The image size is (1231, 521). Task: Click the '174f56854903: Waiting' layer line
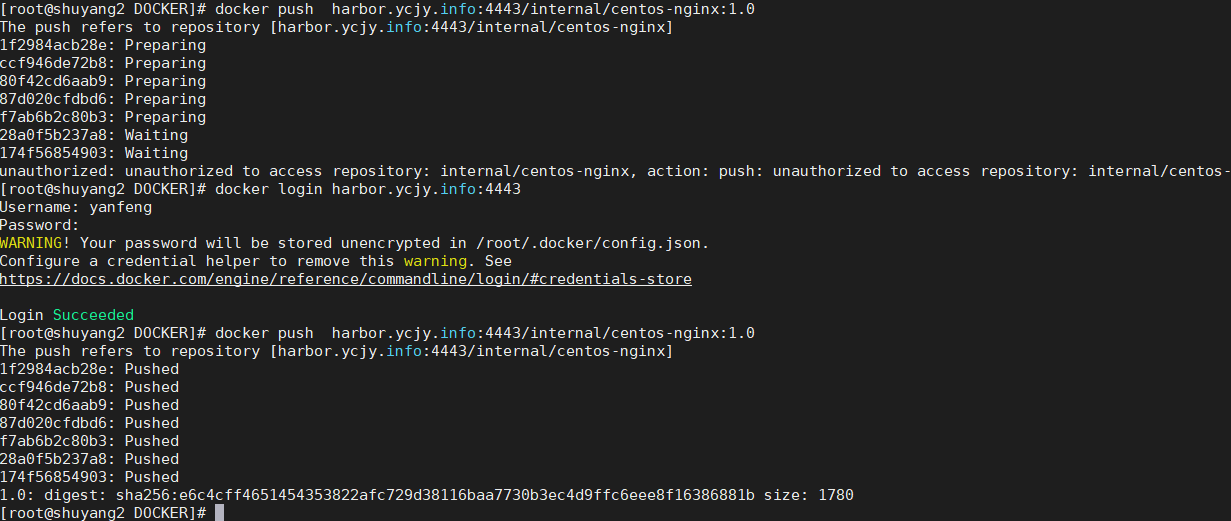tap(94, 153)
